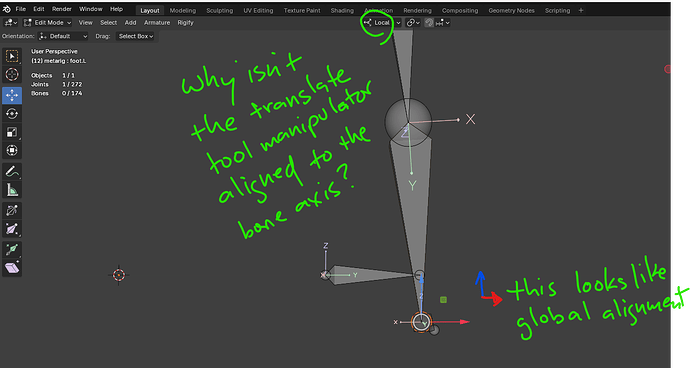The image size is (690, 368).
Task: Switch to the Geometry Nodes workspace tab
Action: pos(511,11)
